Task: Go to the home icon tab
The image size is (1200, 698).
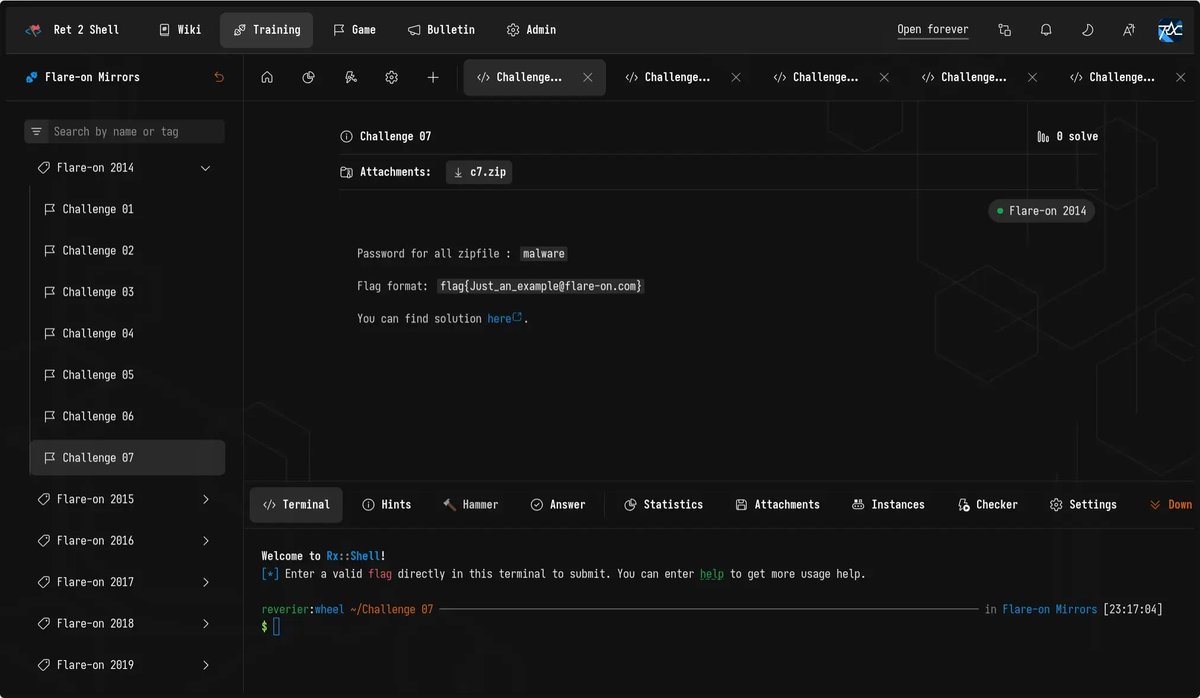Action: (x=267, y=77)
